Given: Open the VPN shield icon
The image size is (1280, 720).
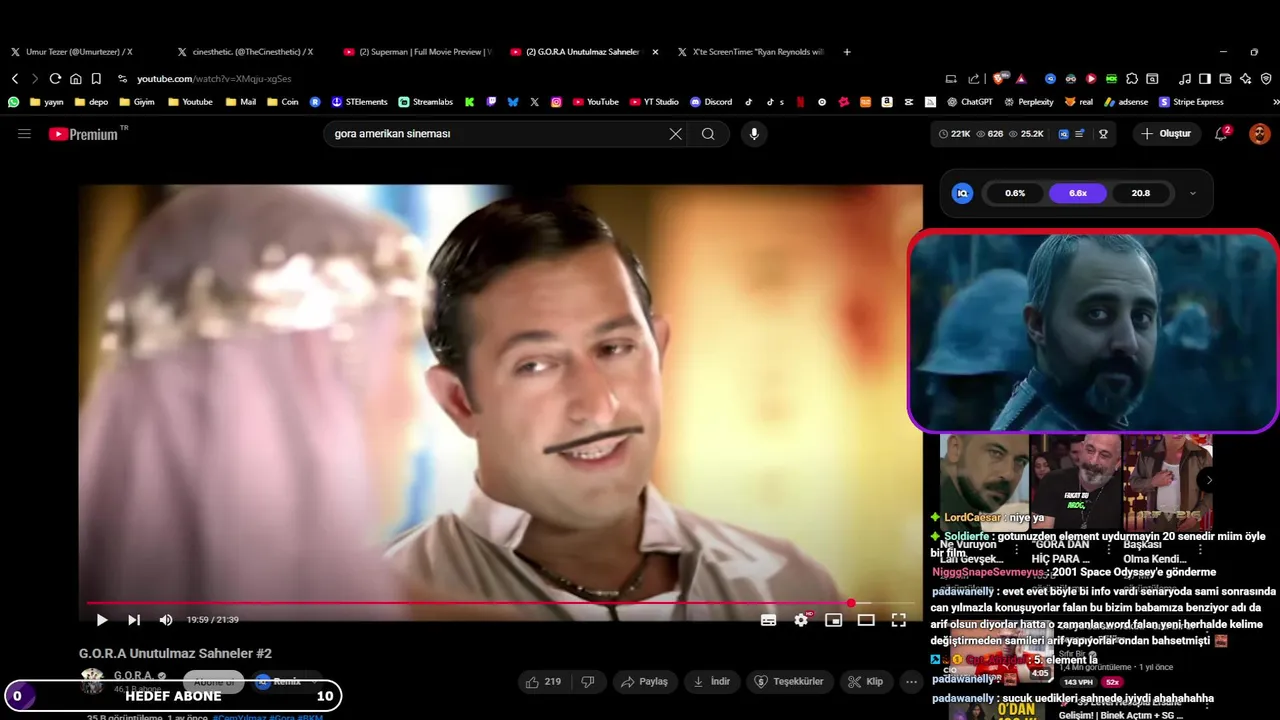Looking at the screenshot, I should tap(1266, 79).
